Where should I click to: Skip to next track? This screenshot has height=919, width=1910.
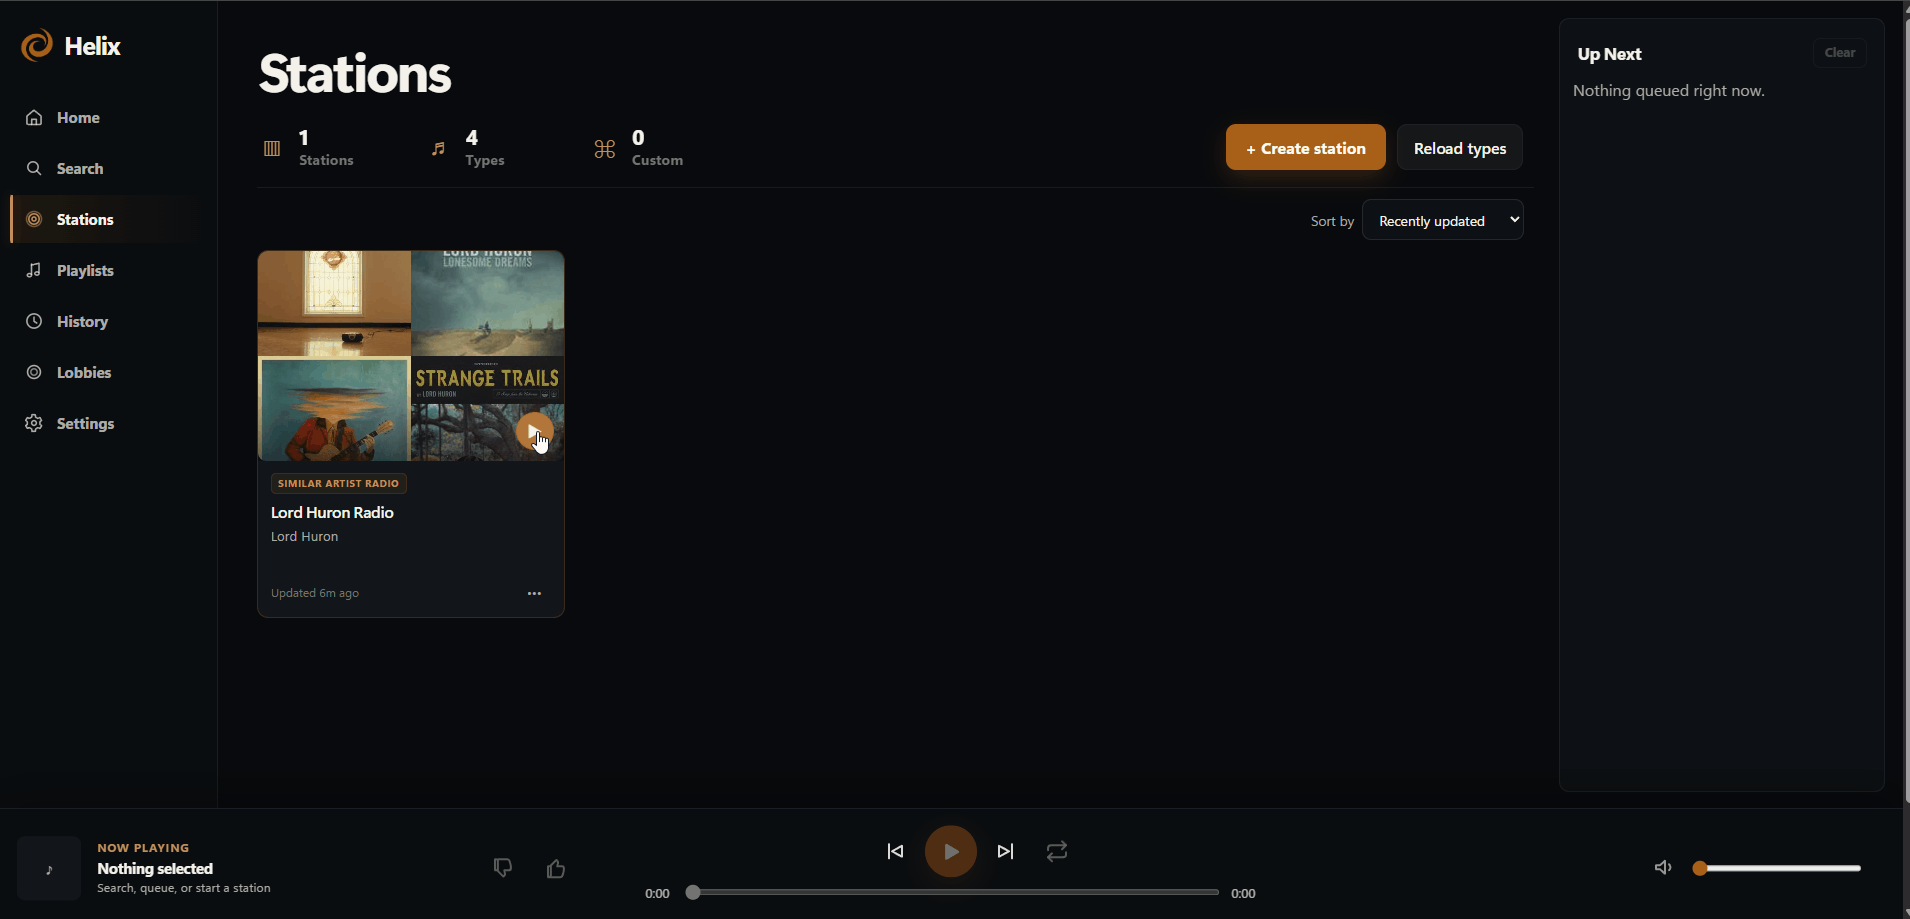coord(1005,851)
